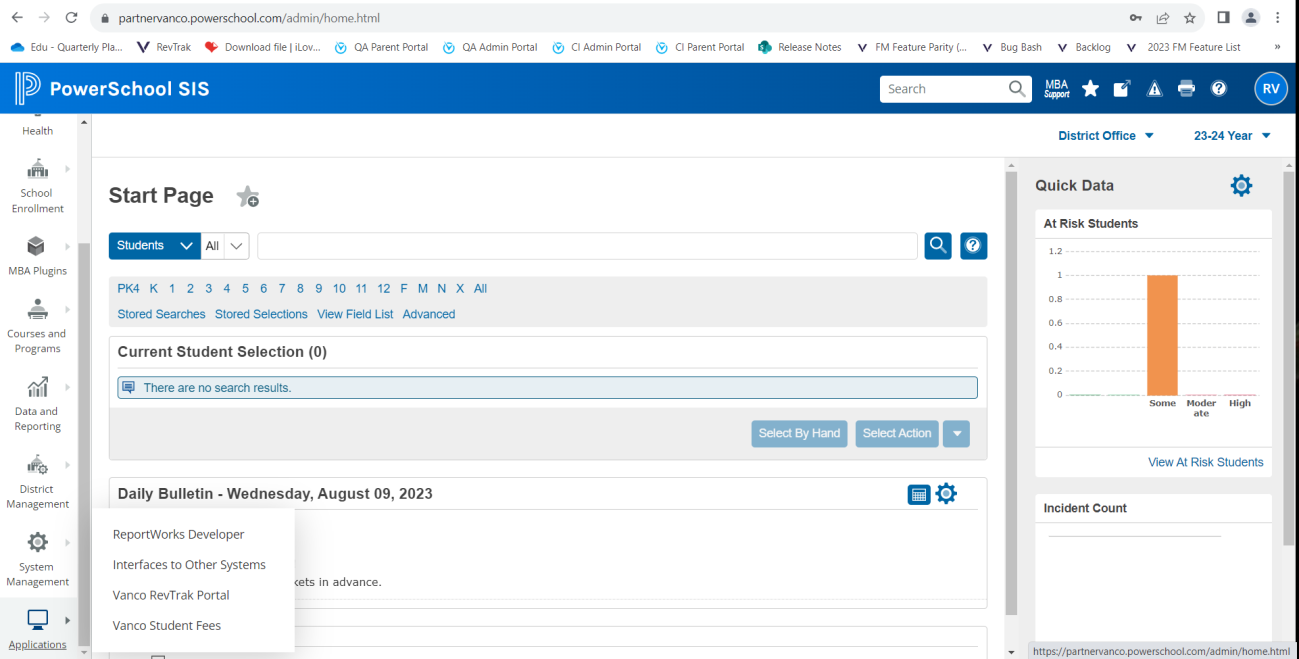
Task: Click into the student search text field
Action: 587,246
